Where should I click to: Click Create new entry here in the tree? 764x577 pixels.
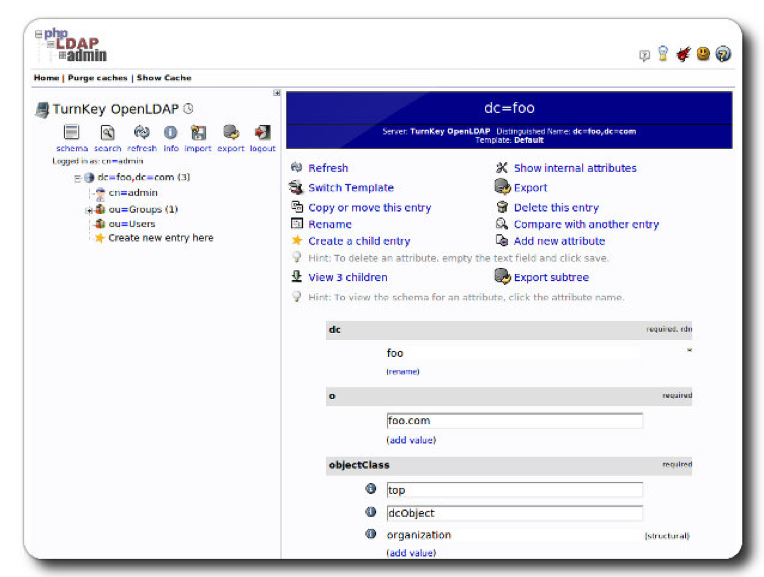(x=161, y=238)
